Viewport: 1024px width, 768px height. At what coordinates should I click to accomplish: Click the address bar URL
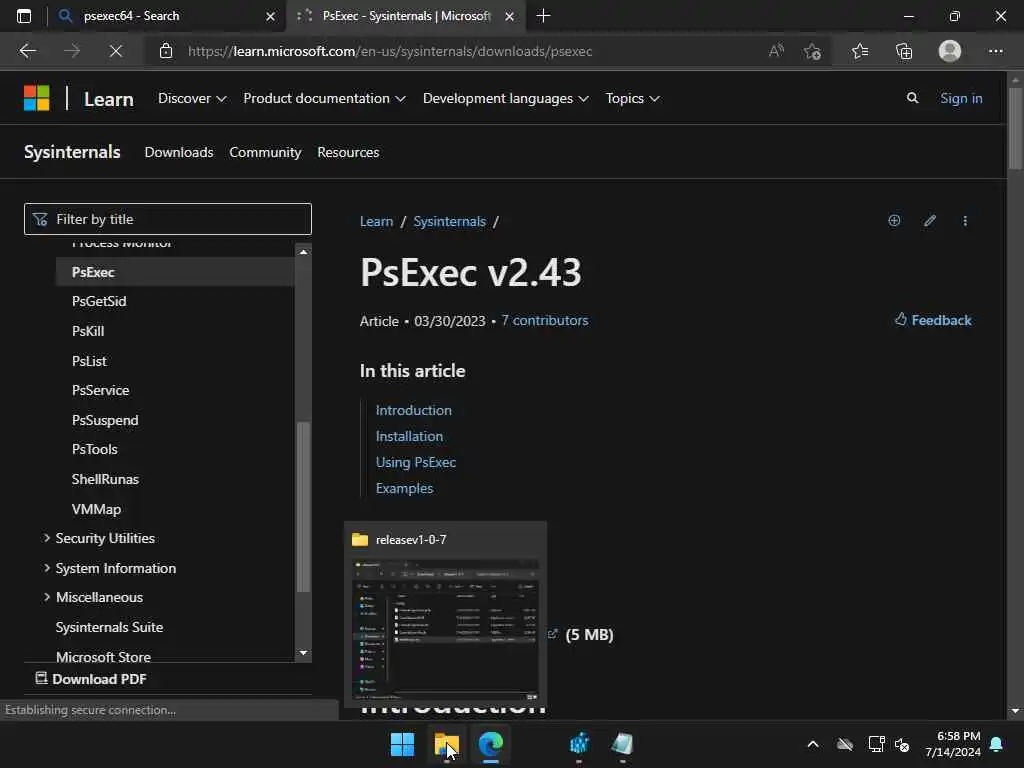(x=390, y=51)
